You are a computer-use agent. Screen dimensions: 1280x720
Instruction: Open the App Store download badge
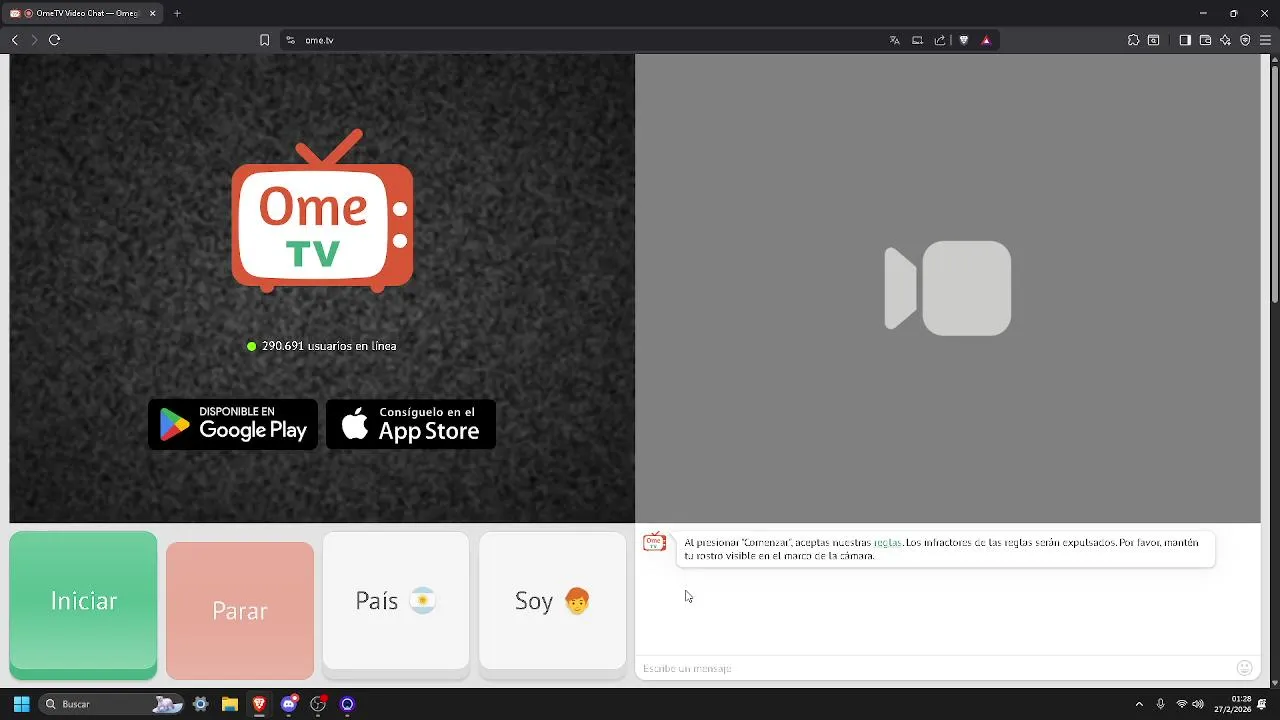tap(411, 424)
